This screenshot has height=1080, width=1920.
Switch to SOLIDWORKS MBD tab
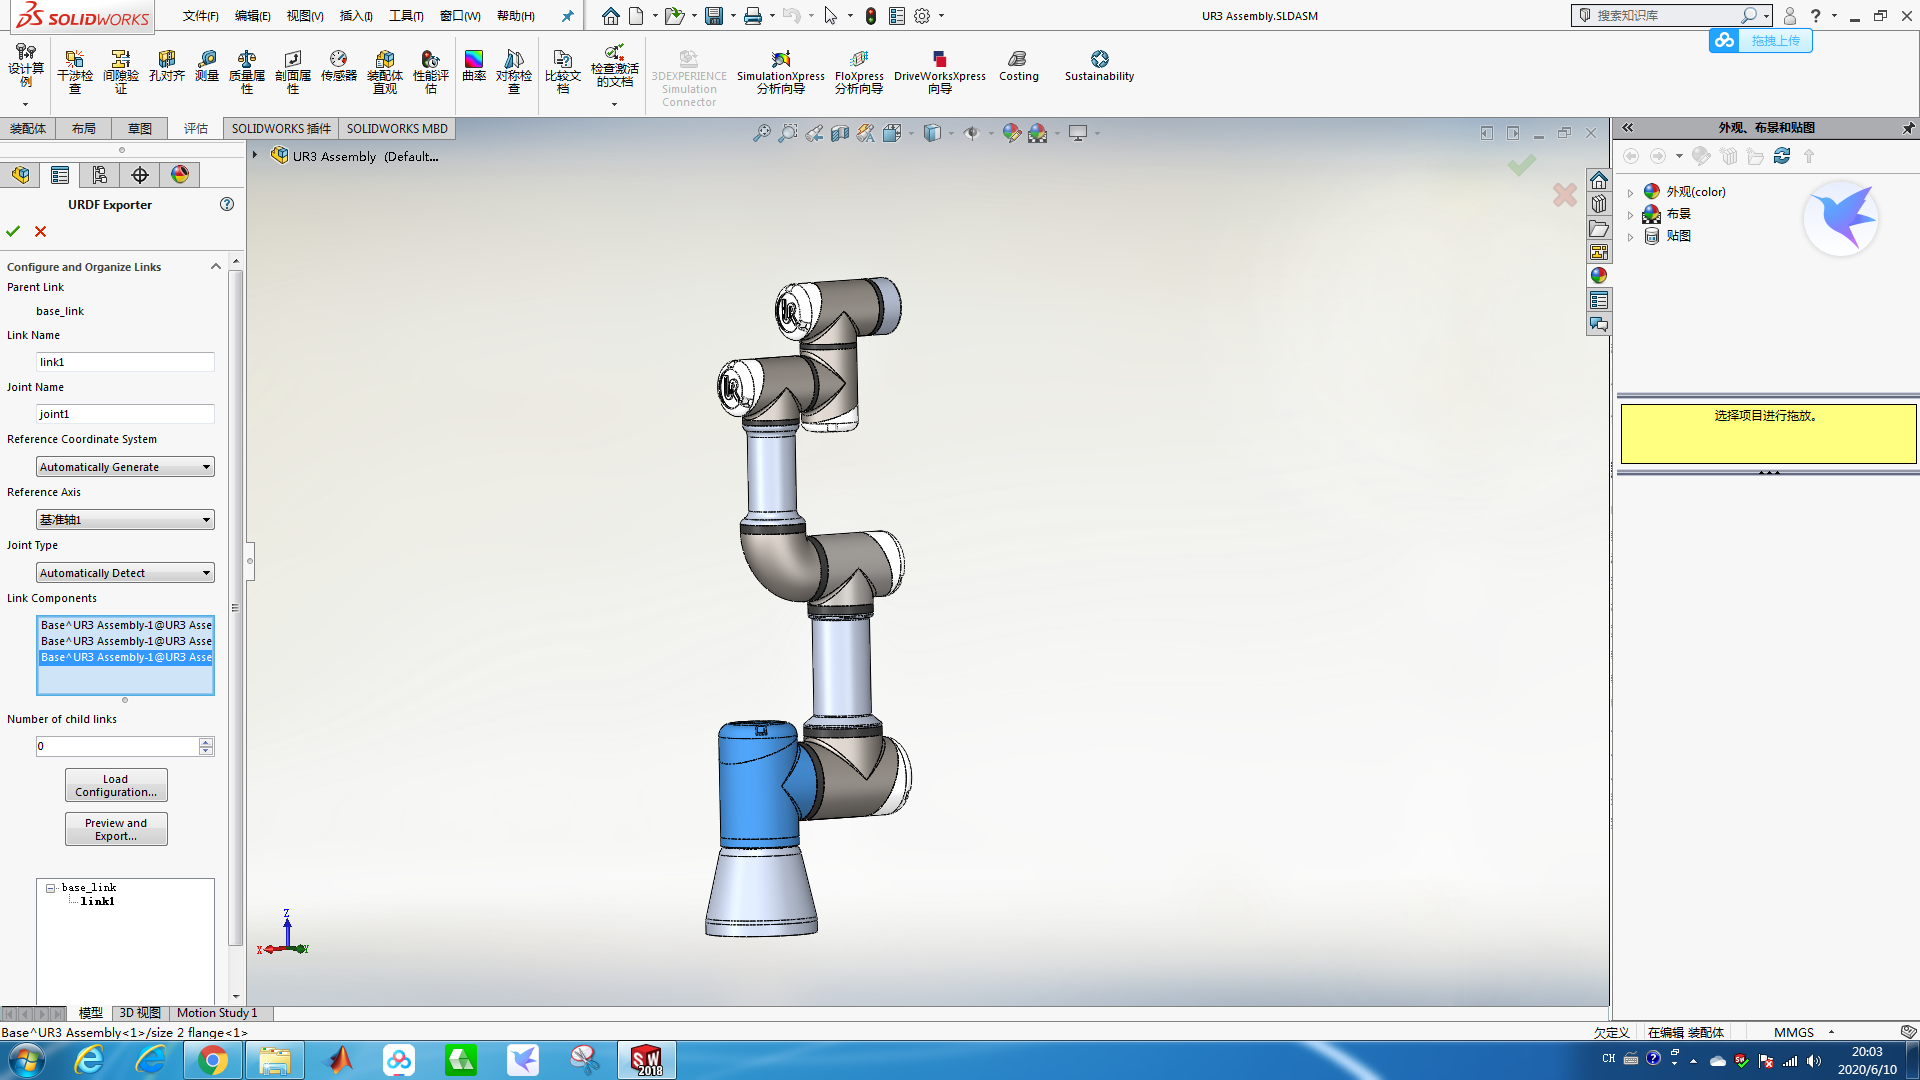[396, 128]
